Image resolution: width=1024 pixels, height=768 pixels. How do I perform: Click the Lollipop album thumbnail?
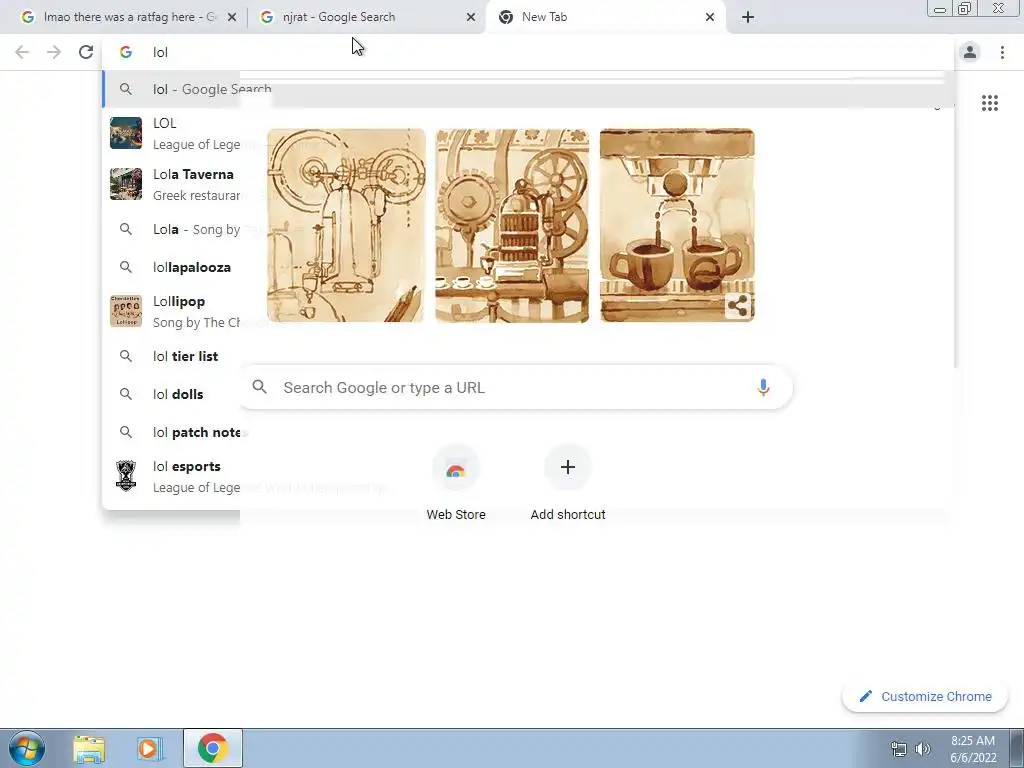[x=126, y=311]
